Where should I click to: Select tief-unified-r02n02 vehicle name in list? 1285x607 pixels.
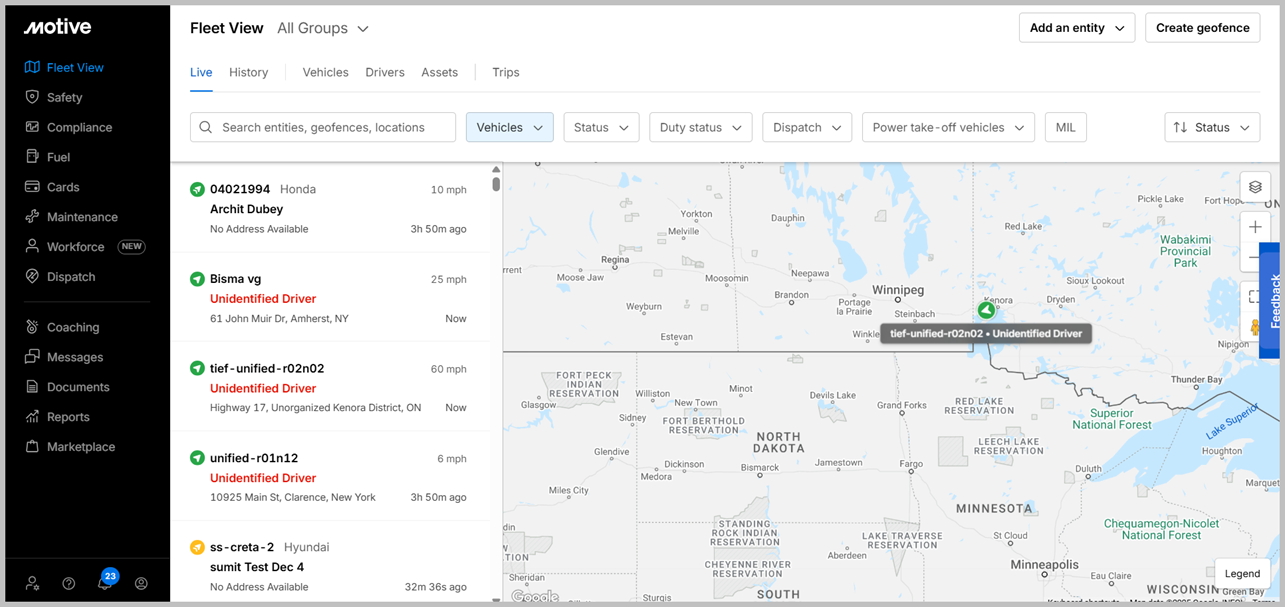[x=267, y=368]
